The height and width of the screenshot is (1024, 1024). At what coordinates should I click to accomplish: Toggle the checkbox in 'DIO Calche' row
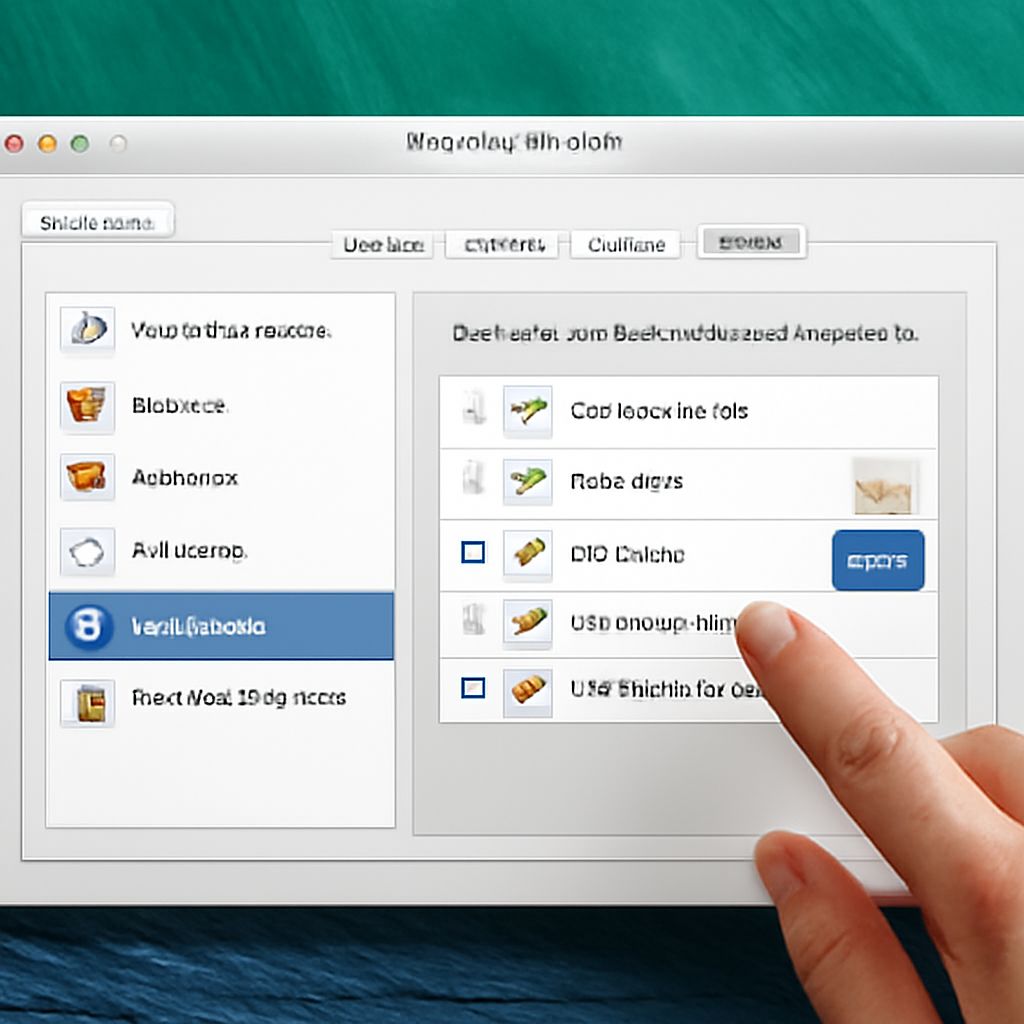click(x=473, y=552)
